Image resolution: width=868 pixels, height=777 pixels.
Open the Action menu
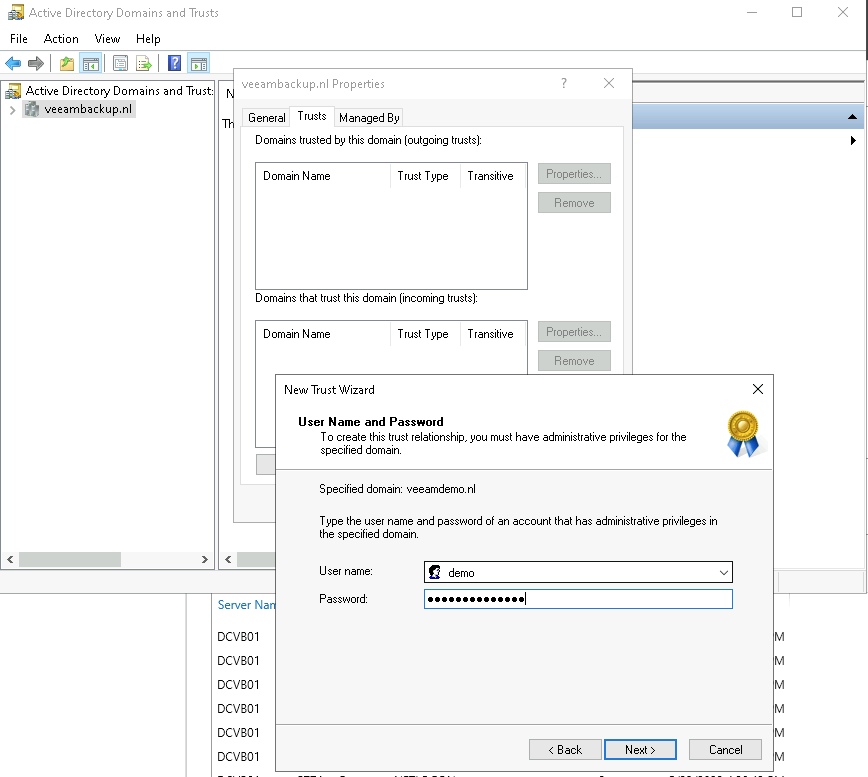tap(61, 39)
